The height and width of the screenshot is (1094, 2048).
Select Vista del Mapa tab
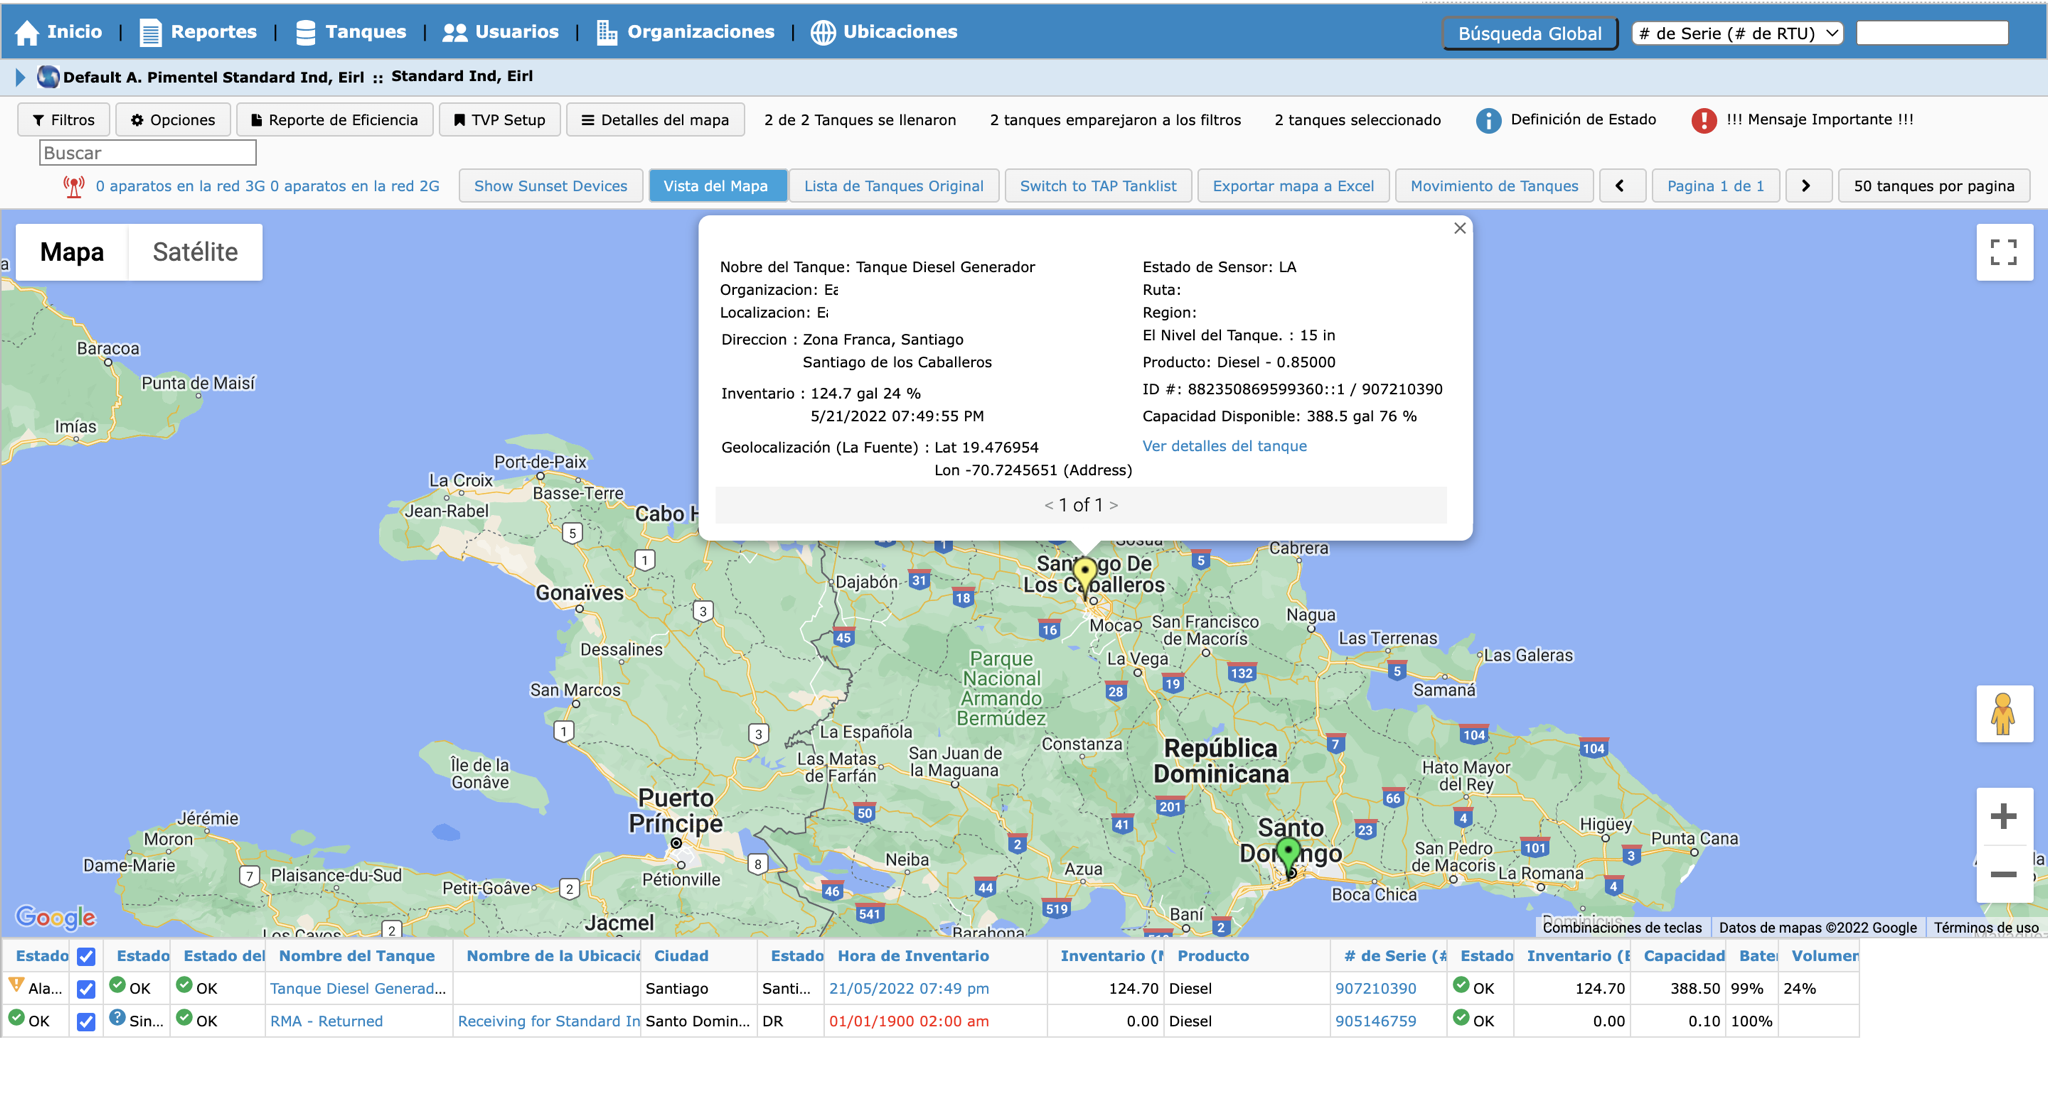click(x=717, y=186)
